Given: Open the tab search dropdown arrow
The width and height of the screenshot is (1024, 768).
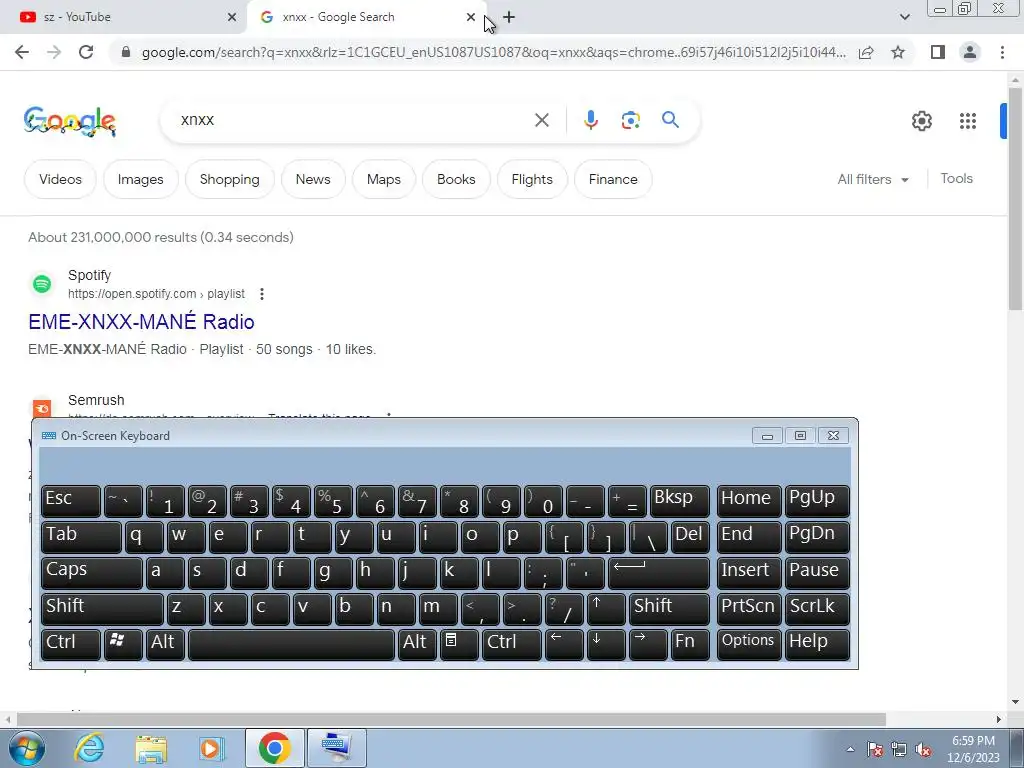Looking at the screenshot, I should pos(904,17).
